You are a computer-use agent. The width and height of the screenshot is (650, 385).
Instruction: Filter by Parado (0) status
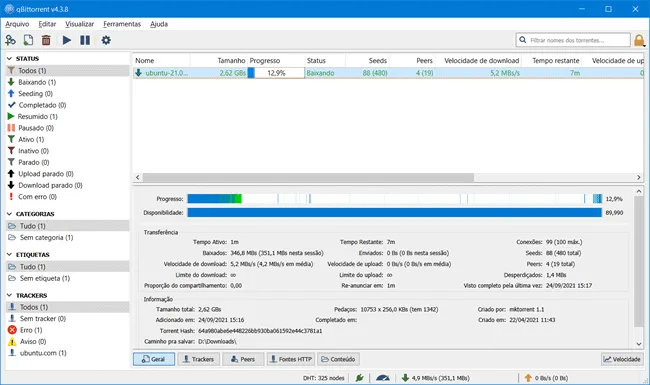tap(68, 162)
